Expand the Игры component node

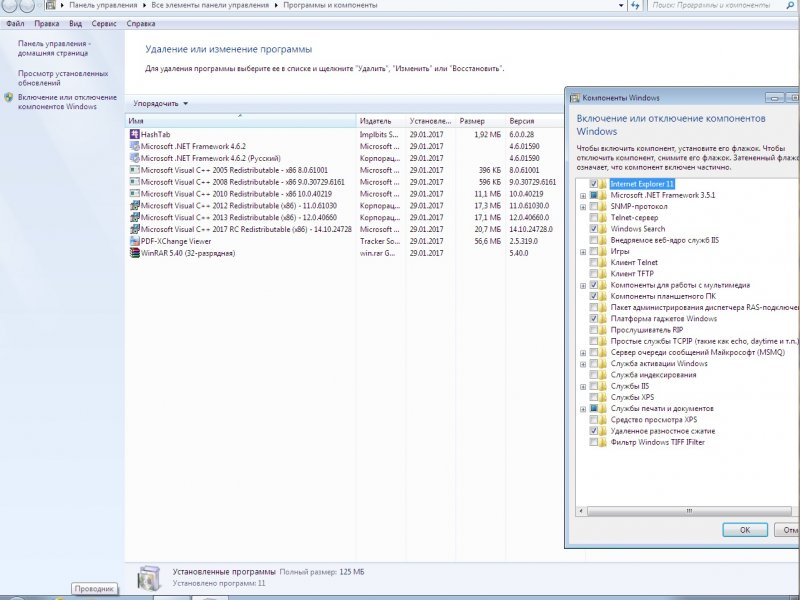(583, 252)
